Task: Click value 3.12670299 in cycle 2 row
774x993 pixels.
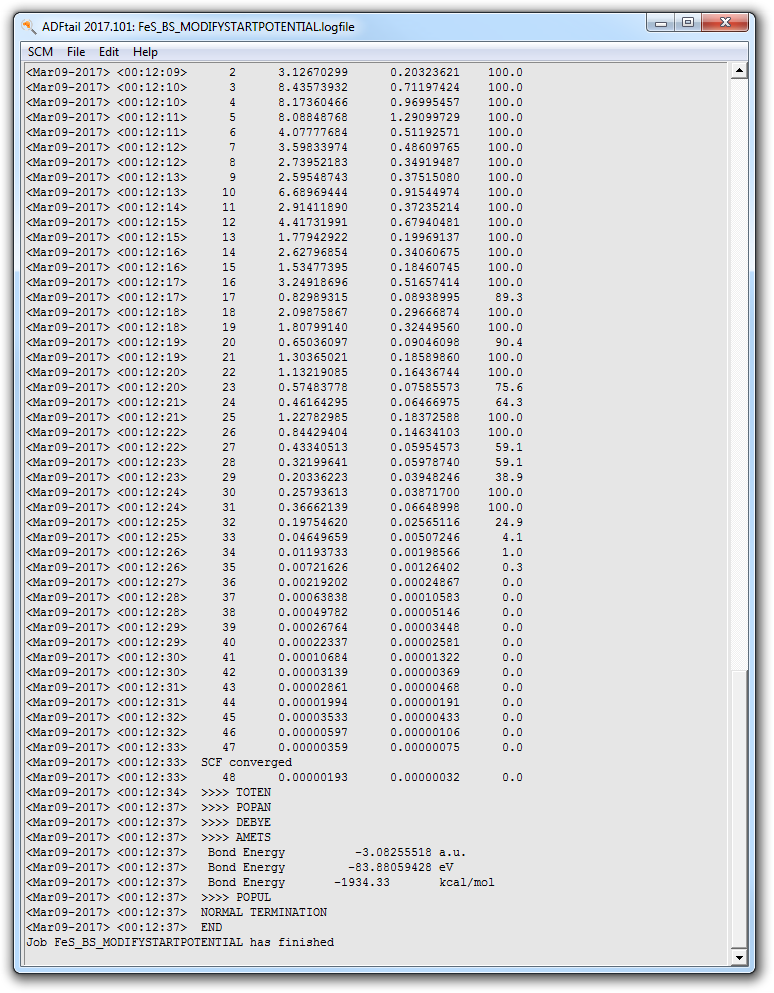Action: pos(313,72)
